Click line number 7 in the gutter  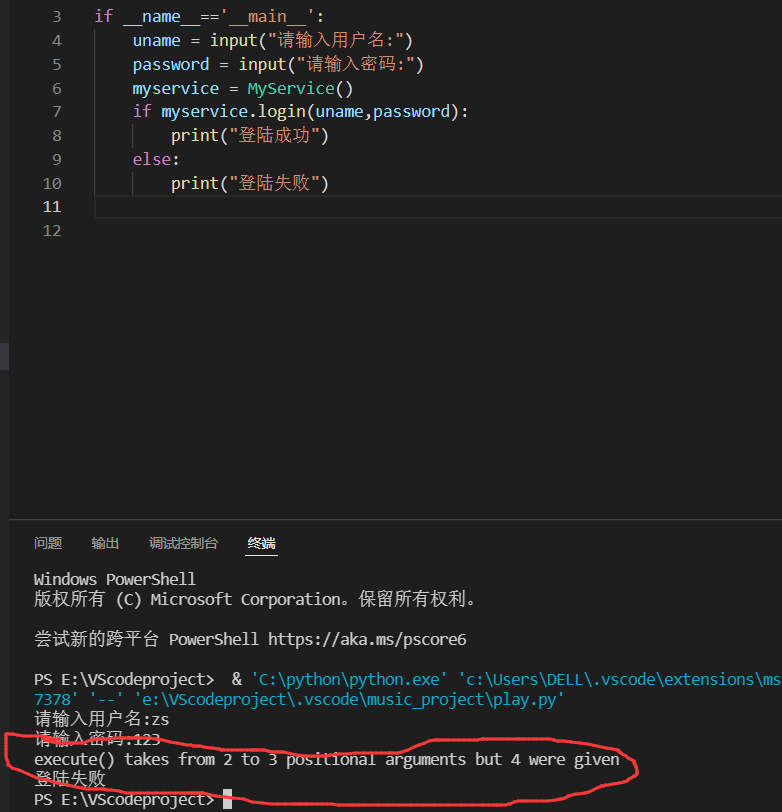point(56,111)
